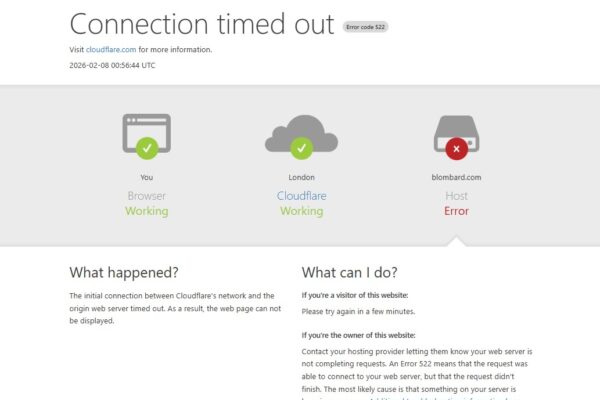The height and width of the screenshot is (400, 600).
Task: Click the green Working status under Browser
Action: (x=146, y=211)
